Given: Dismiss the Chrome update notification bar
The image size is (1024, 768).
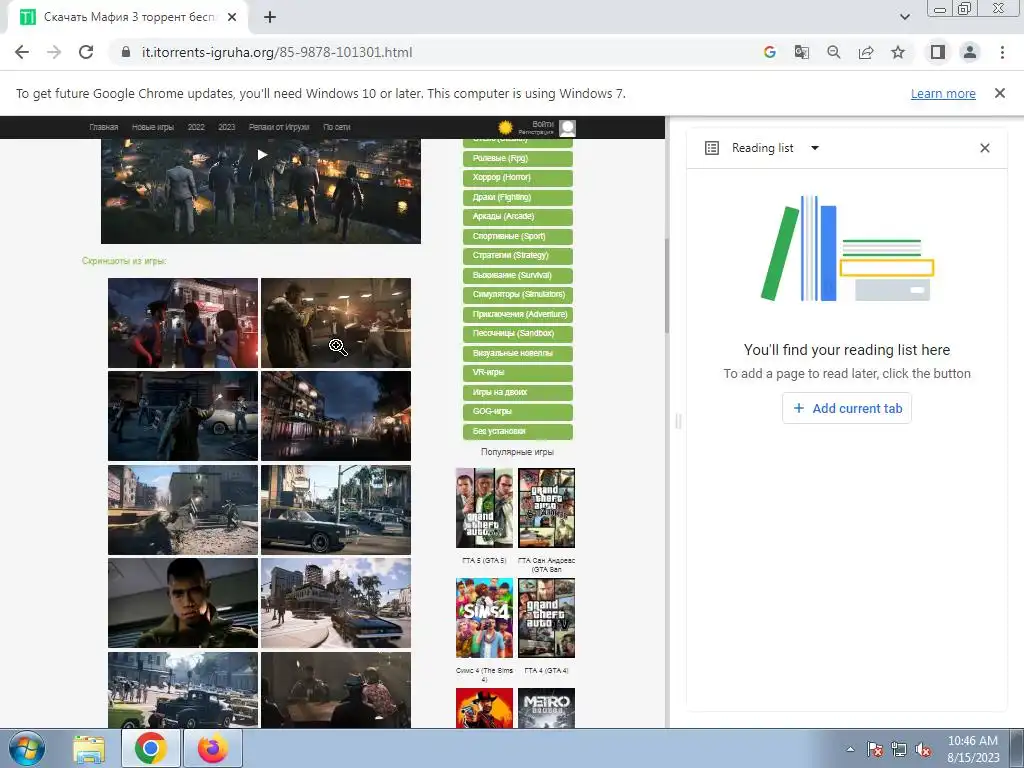Looking at the screenshot, I should tap(1000, 93).
